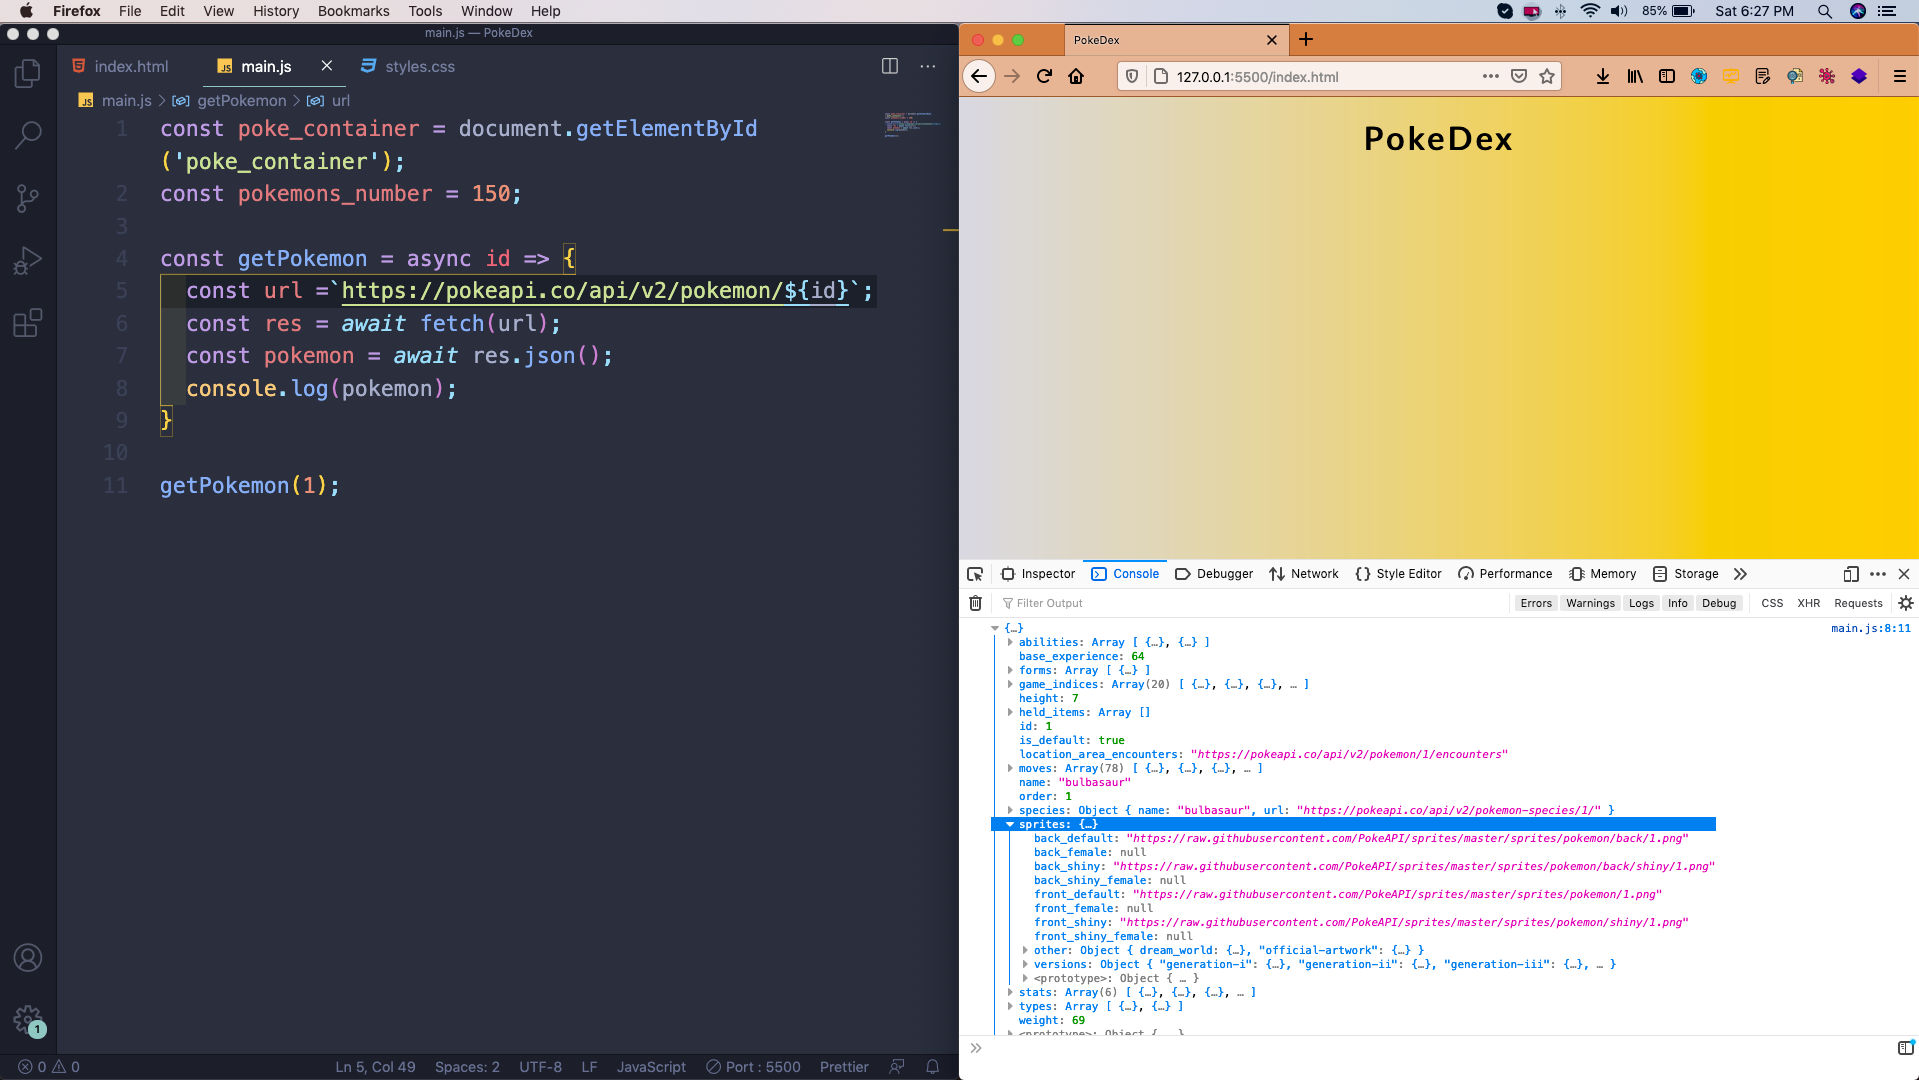Expand the species object
Viewport: 1919px width, 1080px height.
[1010, 810]
